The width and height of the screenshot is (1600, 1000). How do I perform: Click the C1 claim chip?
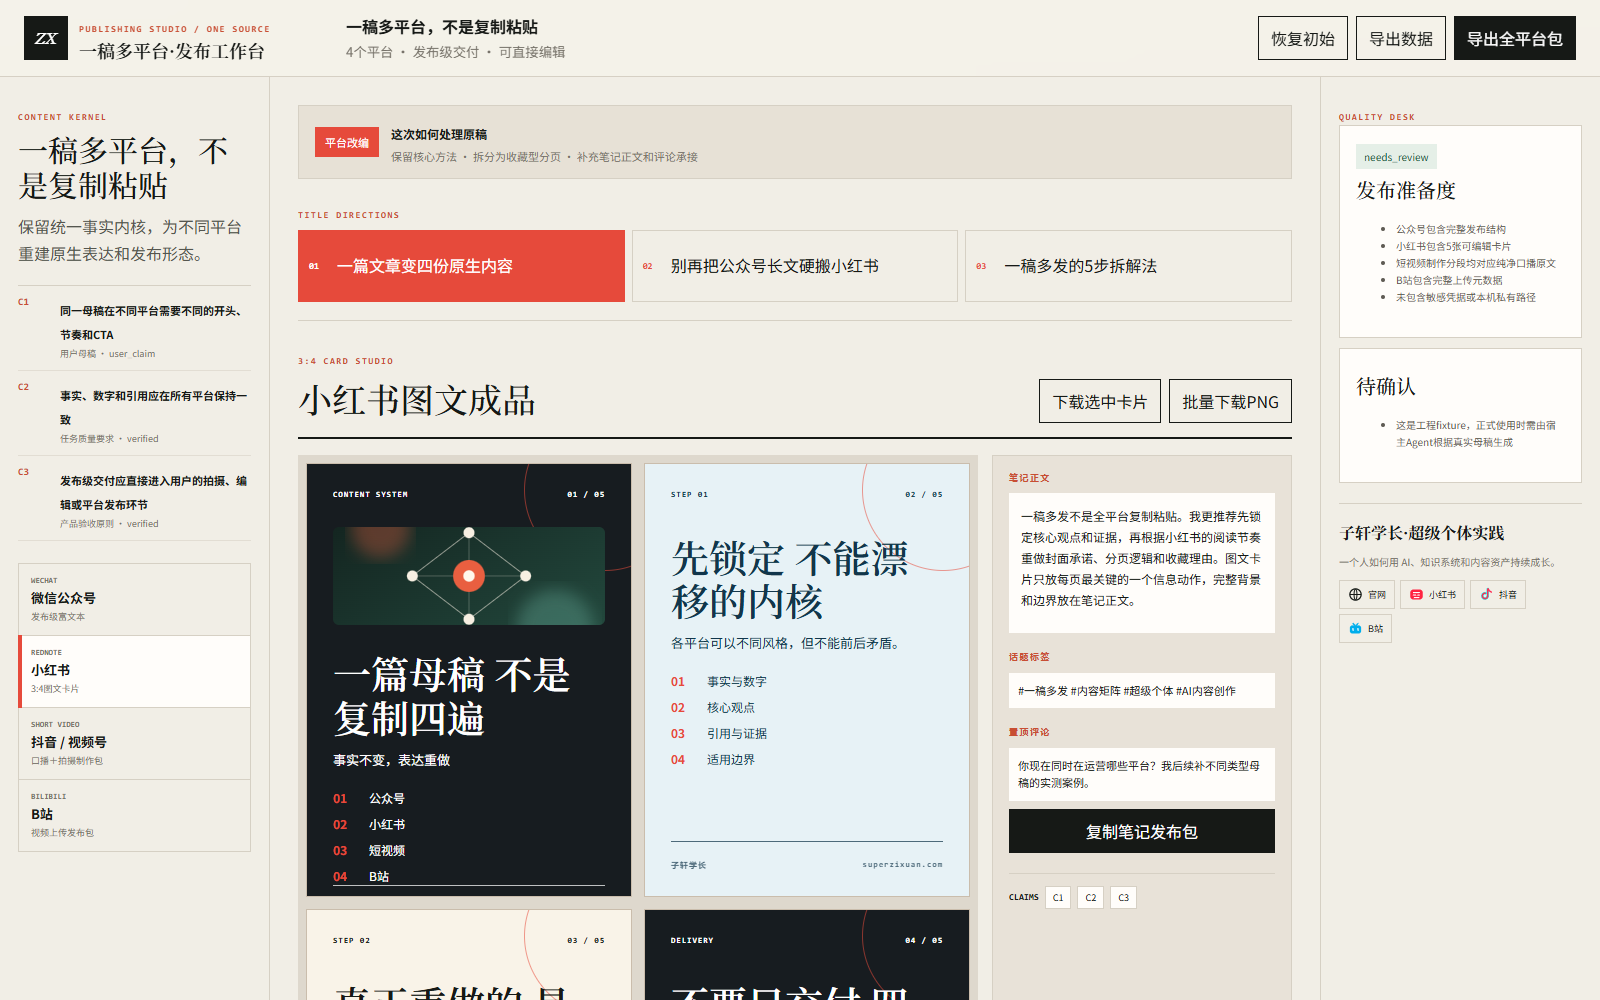coord(1058,897)
